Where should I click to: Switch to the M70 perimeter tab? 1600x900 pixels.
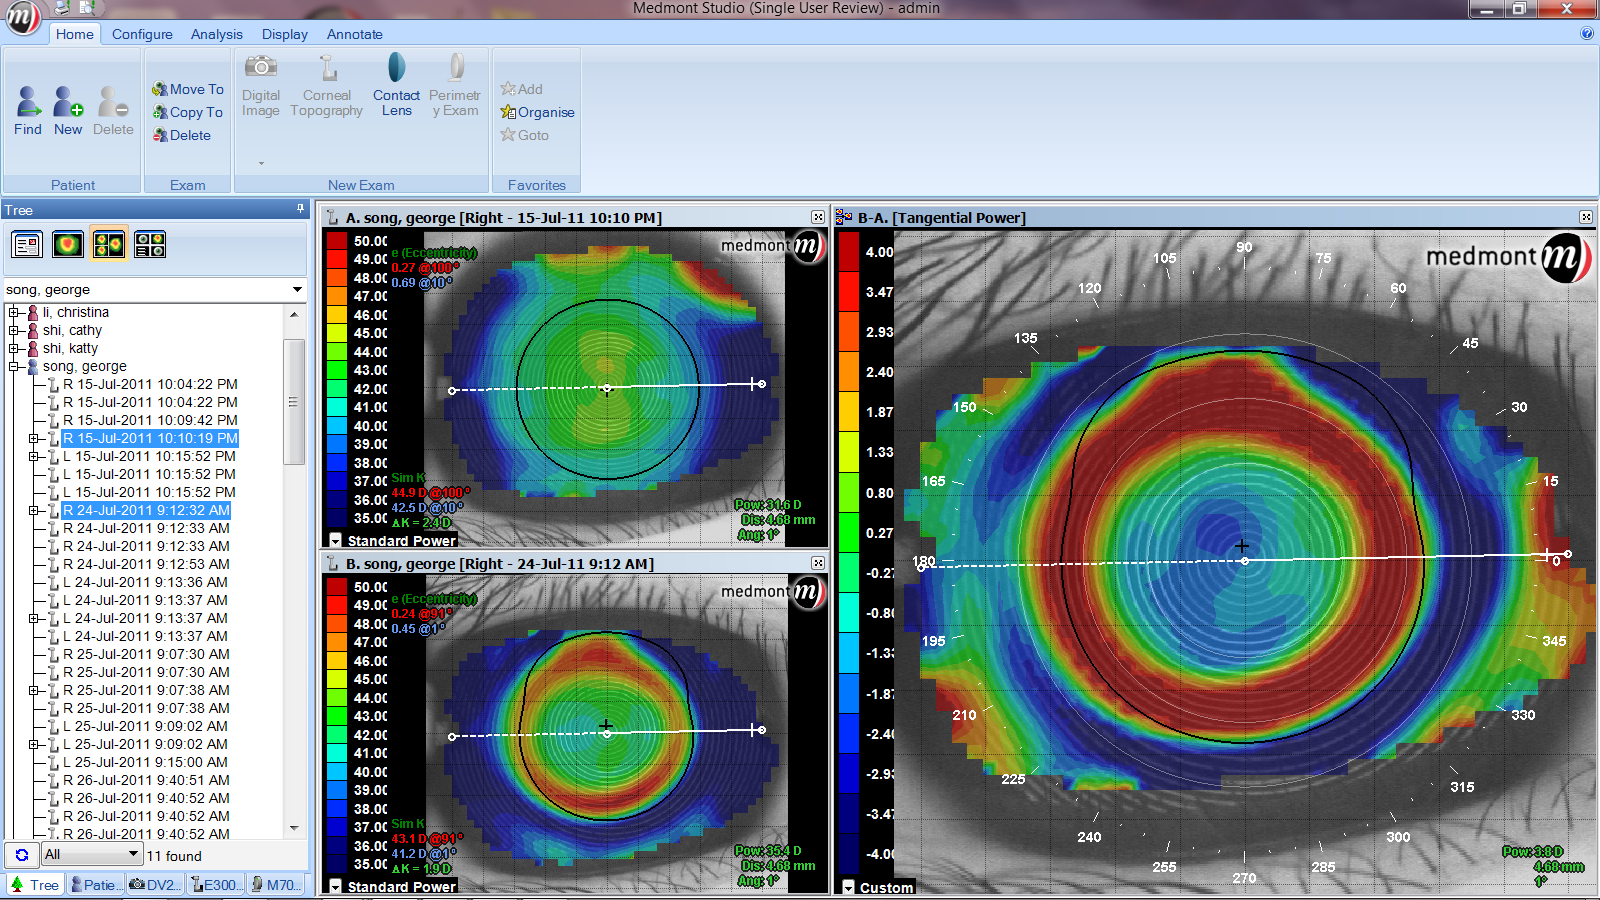(275, 884)
